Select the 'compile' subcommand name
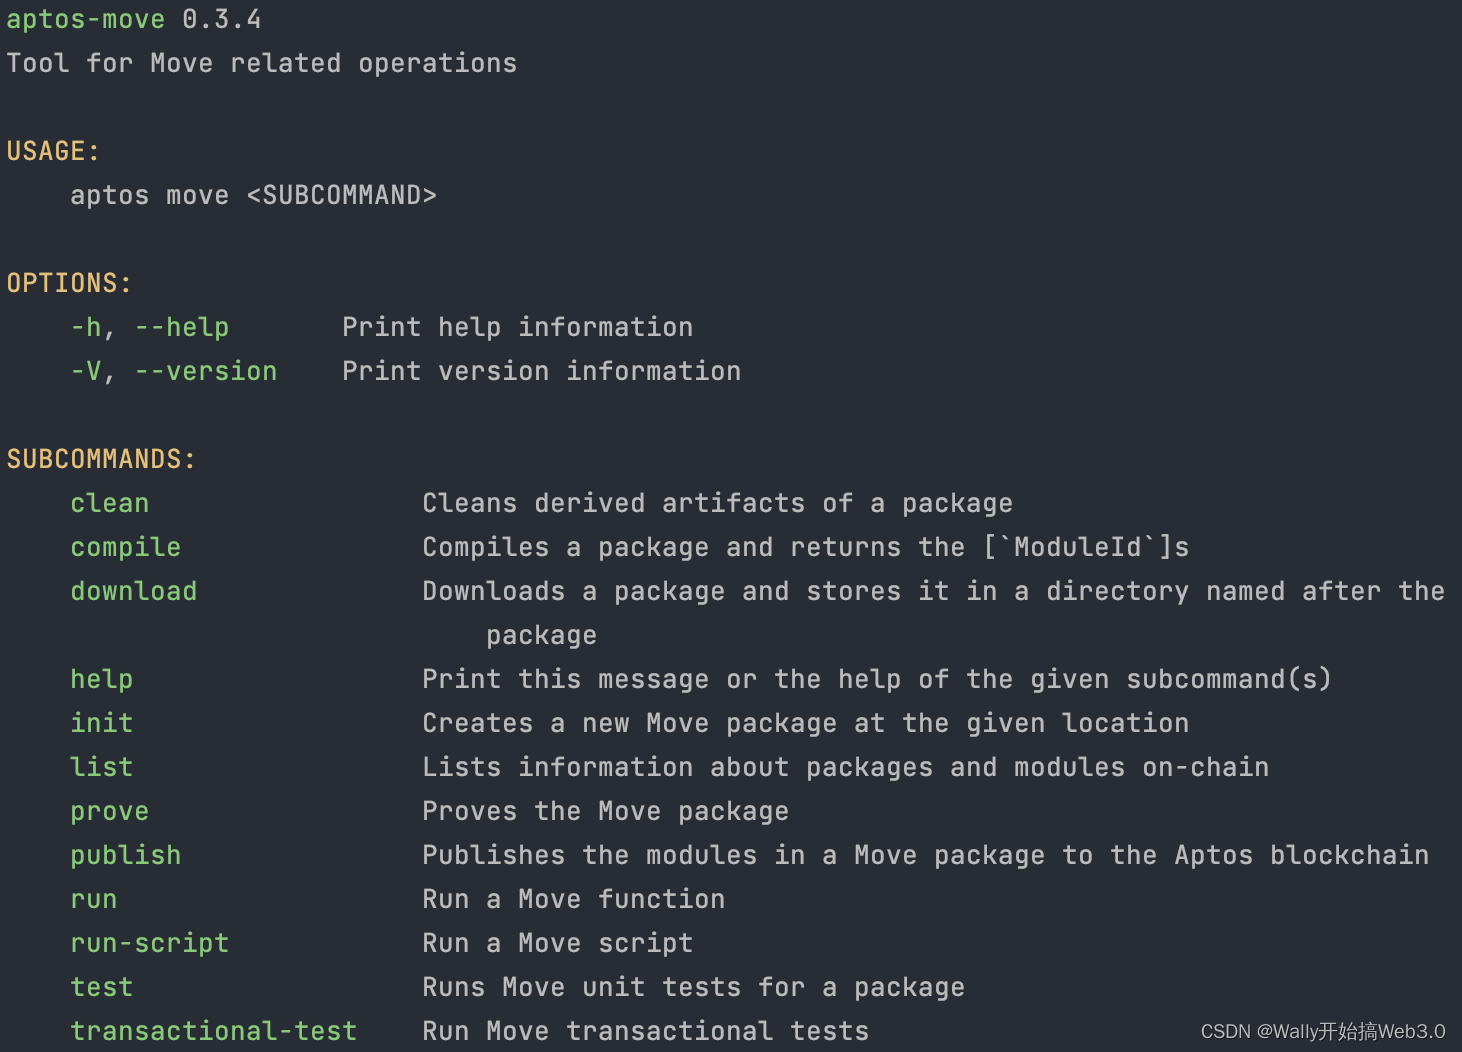The width and height of the screenshot is (1462, 1052). 126,548
